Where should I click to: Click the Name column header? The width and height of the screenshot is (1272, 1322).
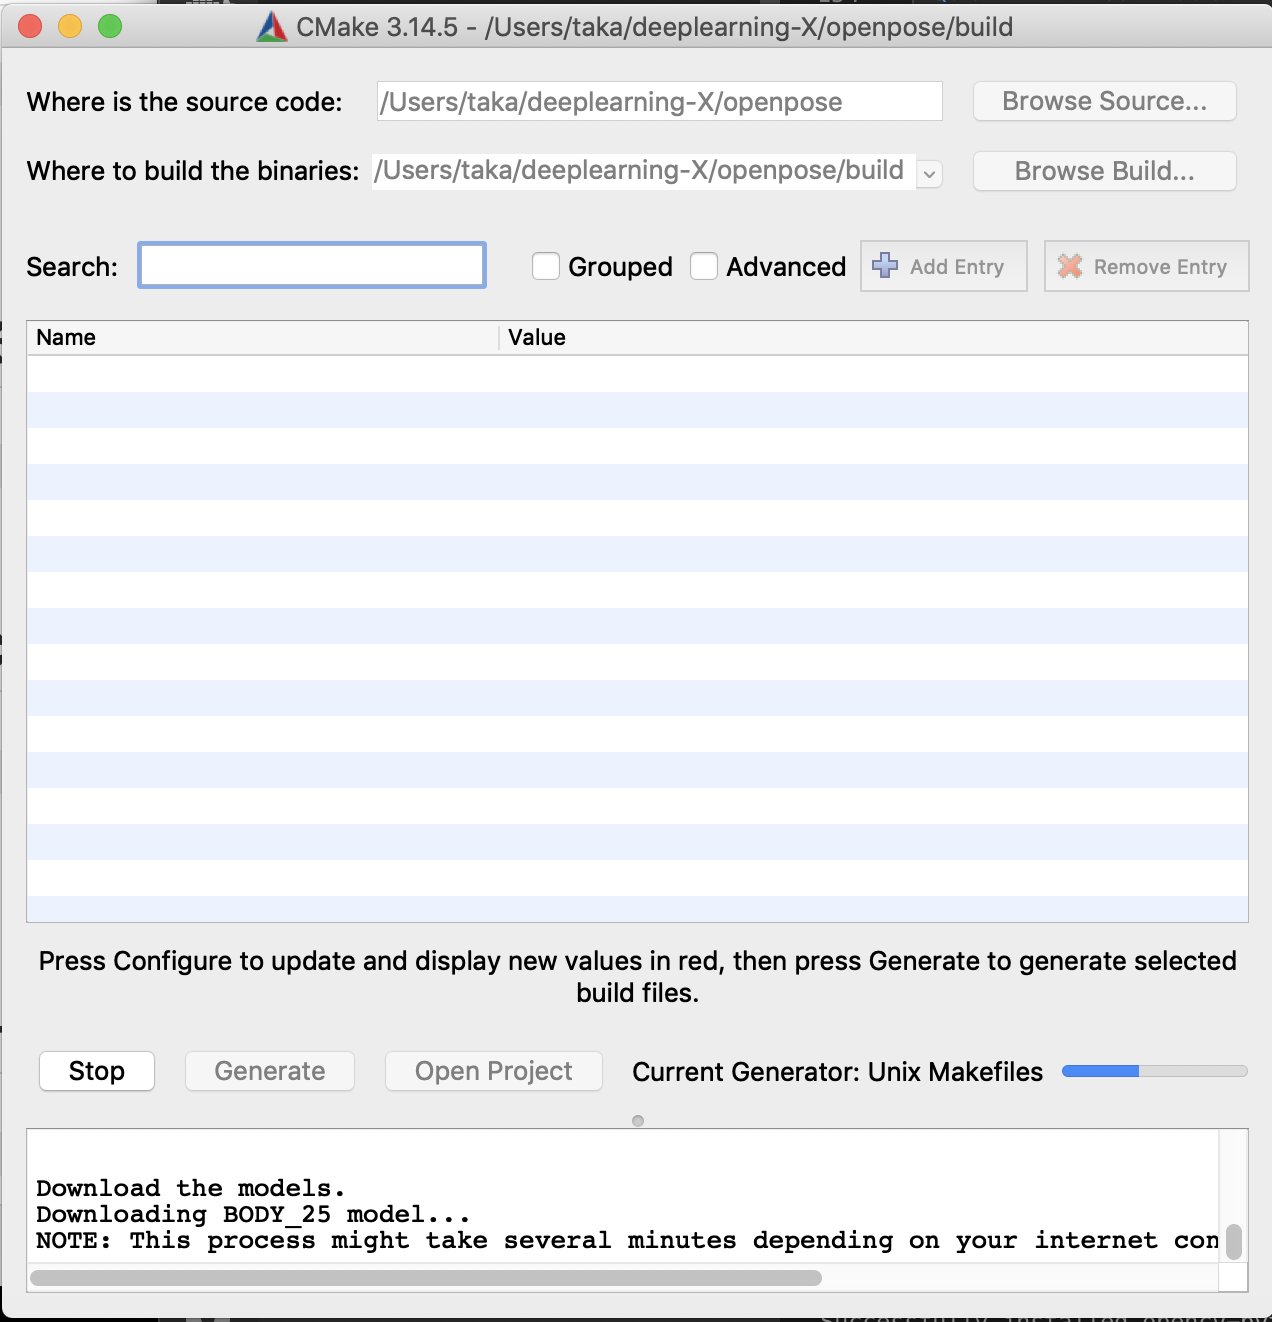pyautogui.click(x=263, y=338)
